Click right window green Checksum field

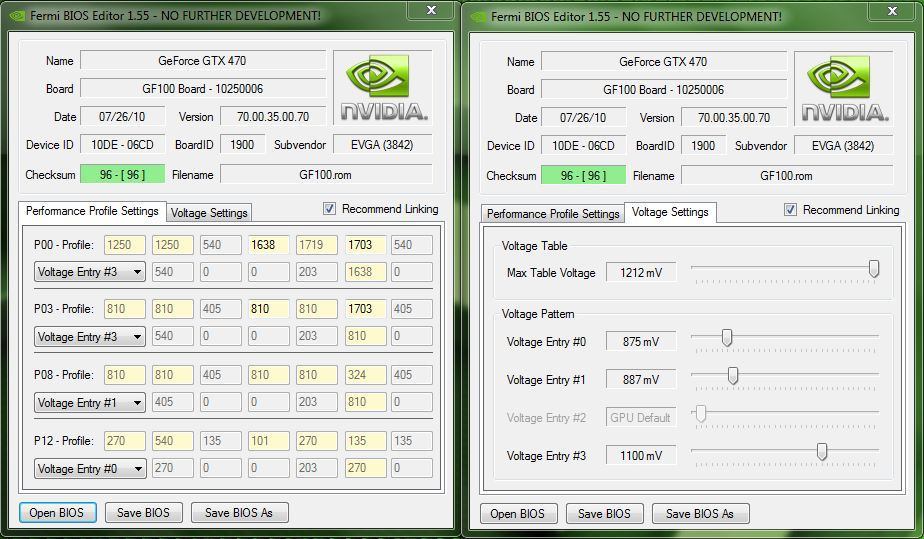[x=583, y=176]
